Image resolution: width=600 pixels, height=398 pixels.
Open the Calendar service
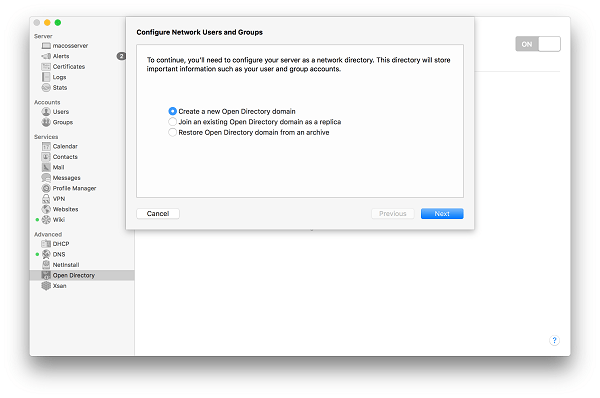pos(65,146)
